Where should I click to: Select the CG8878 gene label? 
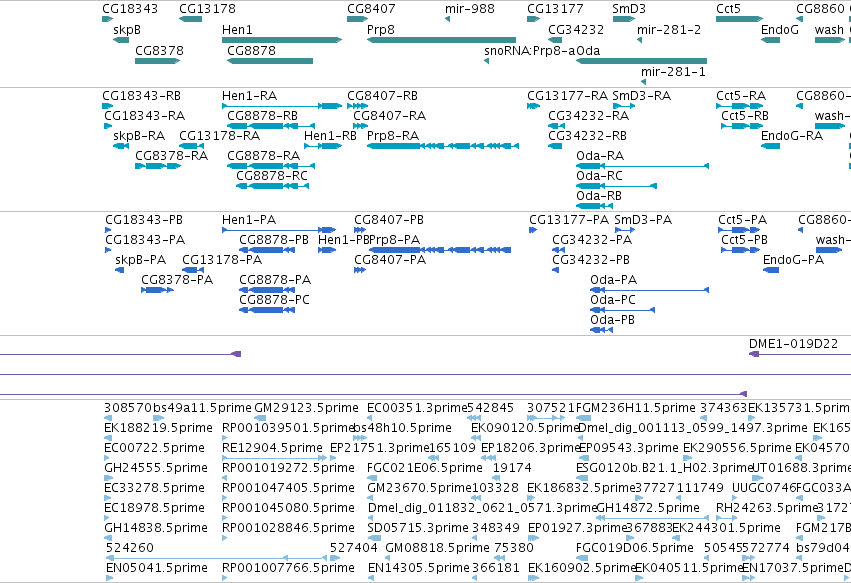251,50
